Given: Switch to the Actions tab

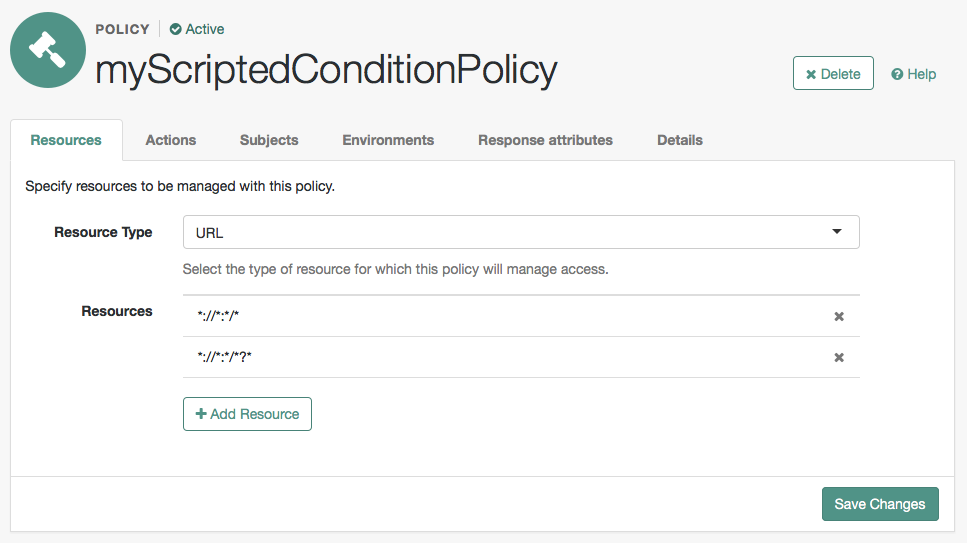Looking at the screenshot, I should tap(171, 140).
